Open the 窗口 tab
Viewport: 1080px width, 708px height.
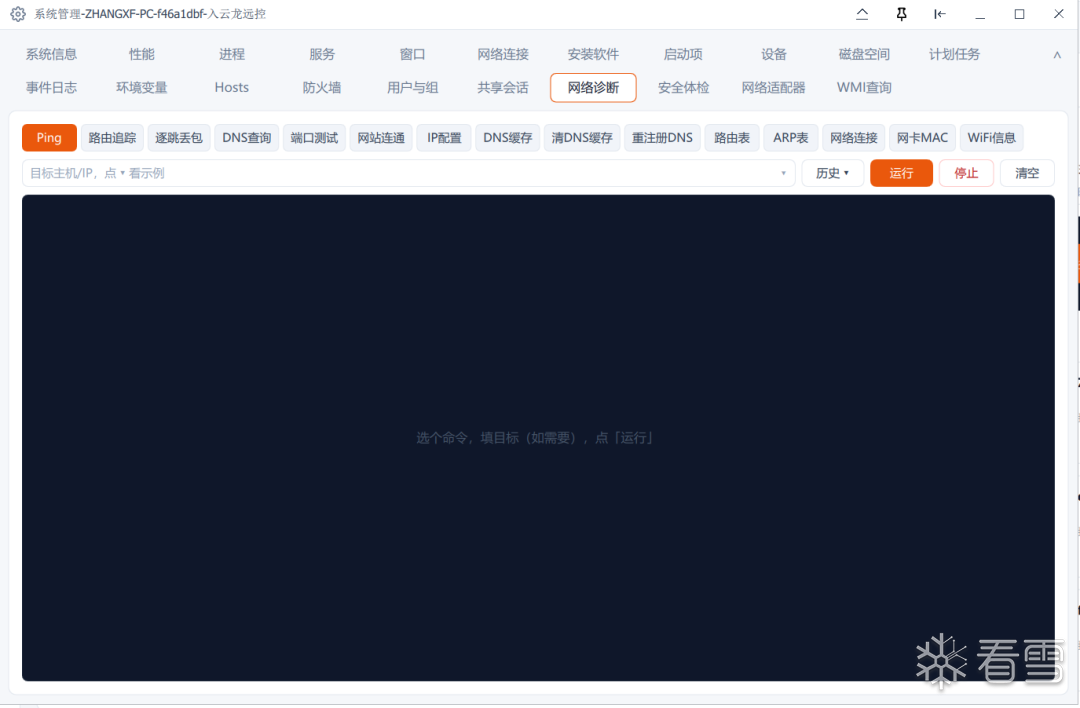(413, 54)
